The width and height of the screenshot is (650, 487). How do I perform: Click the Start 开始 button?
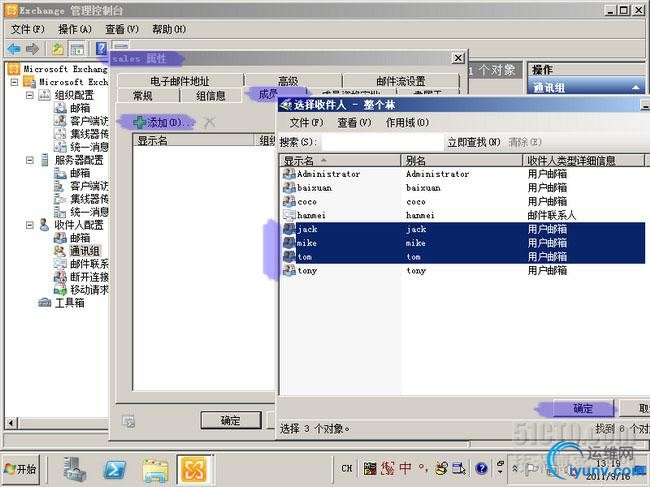tap(20, 469)
